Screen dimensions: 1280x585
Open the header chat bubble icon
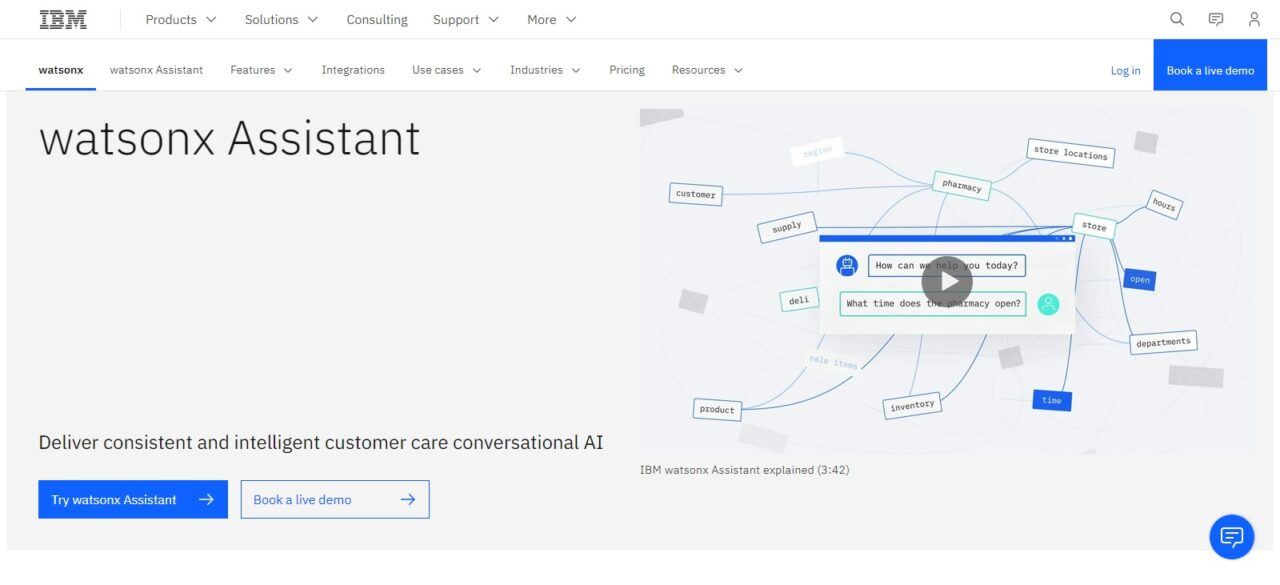pos(1216,19)
